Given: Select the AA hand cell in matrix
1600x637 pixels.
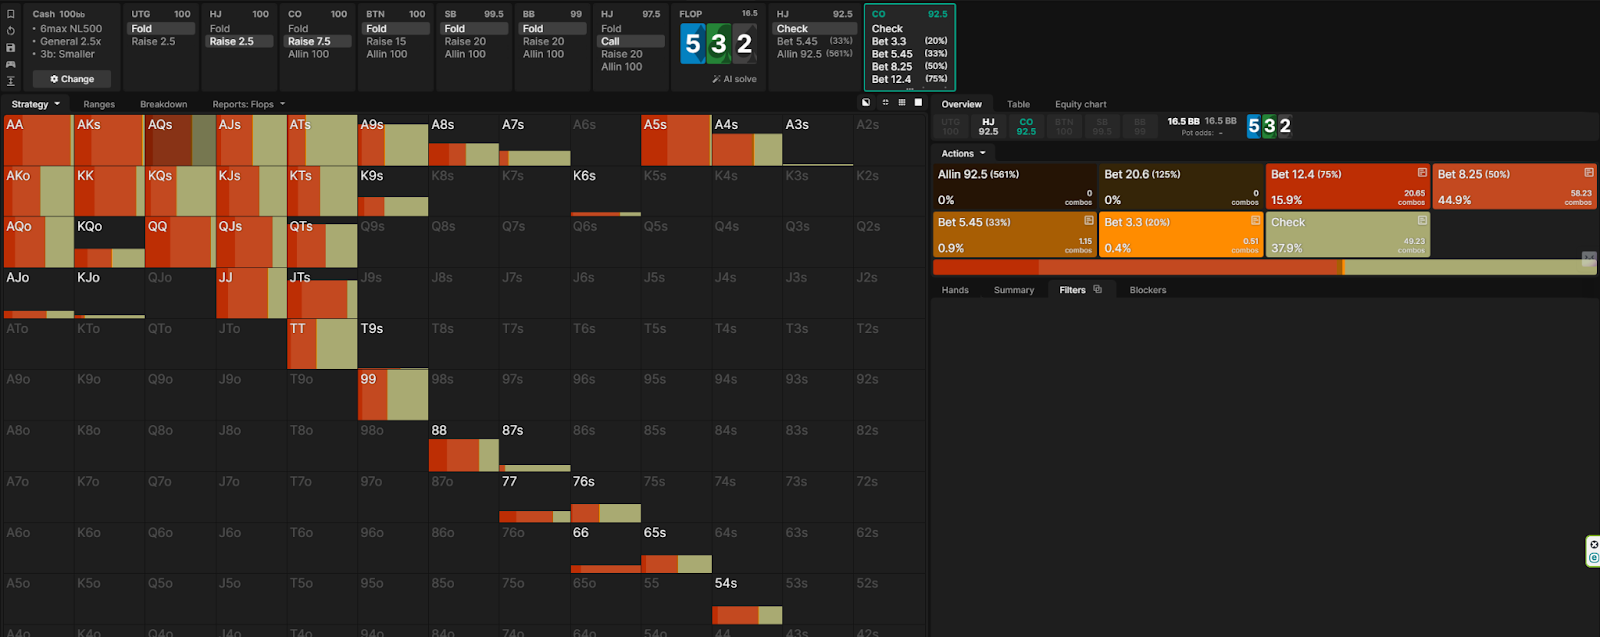Looking at the screenshot, I should tap(38, 140).
